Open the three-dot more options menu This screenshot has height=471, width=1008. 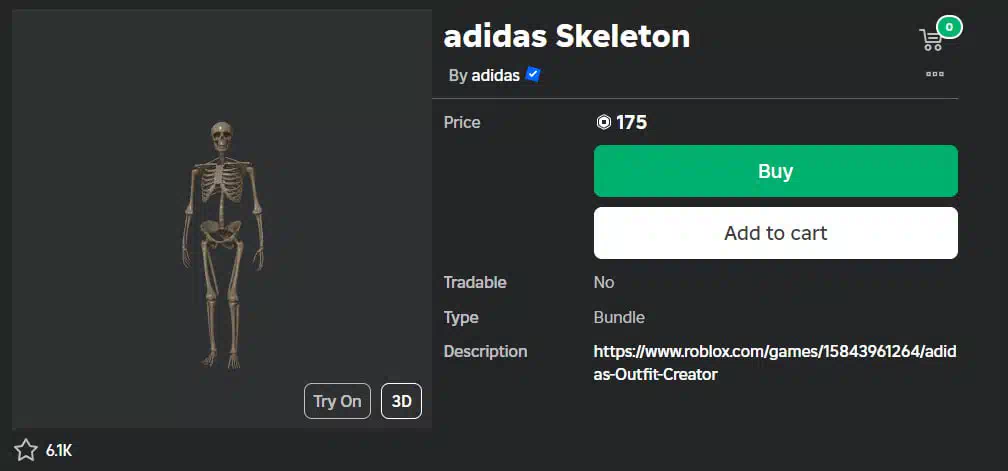tap(935, 74)
